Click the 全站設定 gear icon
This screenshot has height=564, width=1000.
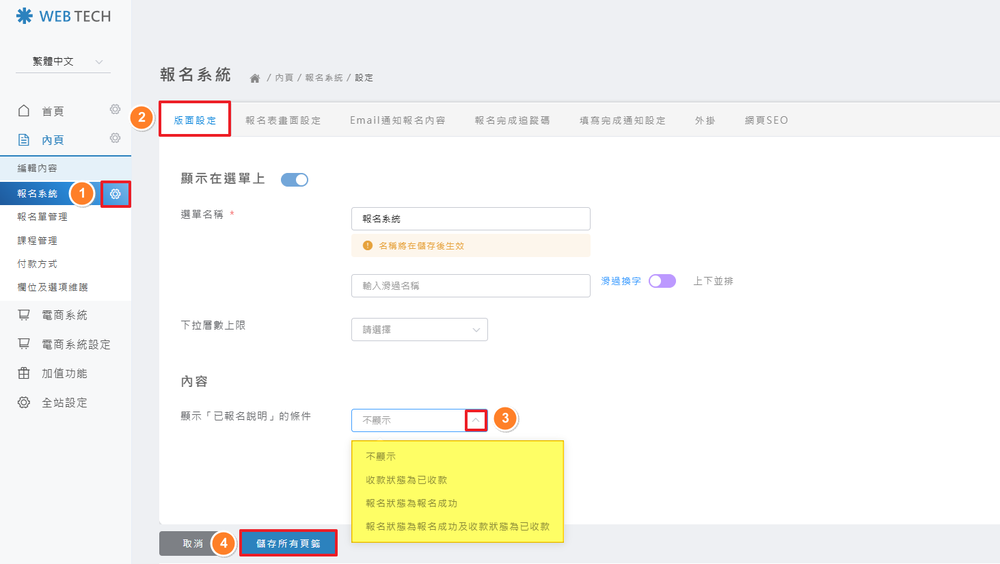click(x=25, y=403)
